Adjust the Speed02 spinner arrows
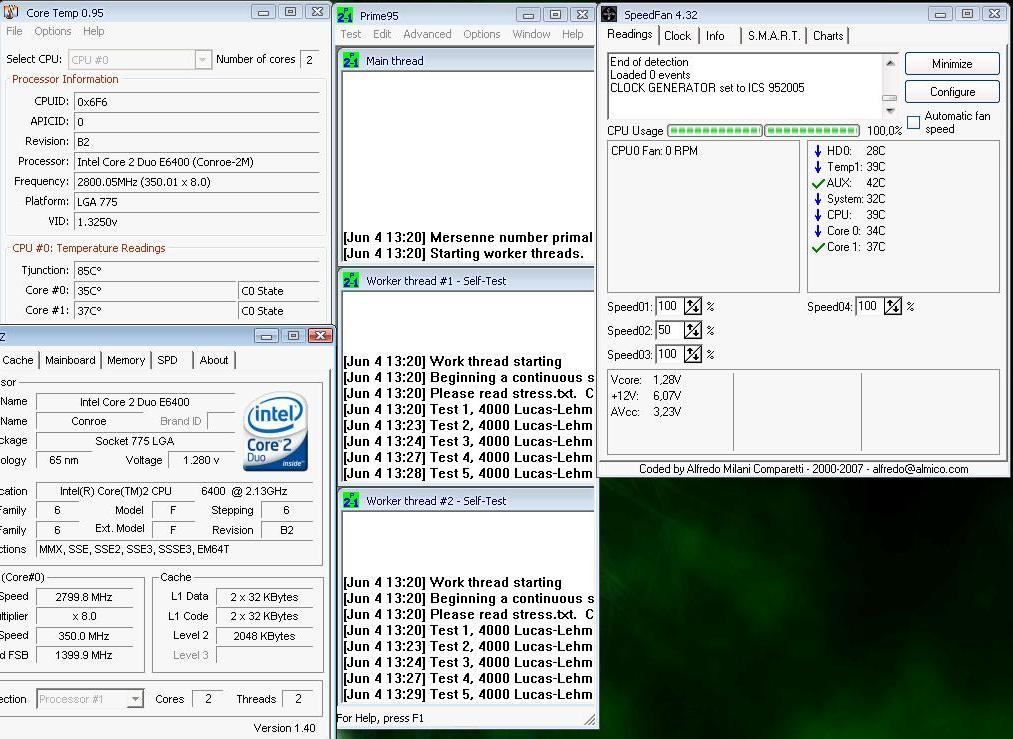Viewport: 1013px width, 739px height. [x=693, y=330]
